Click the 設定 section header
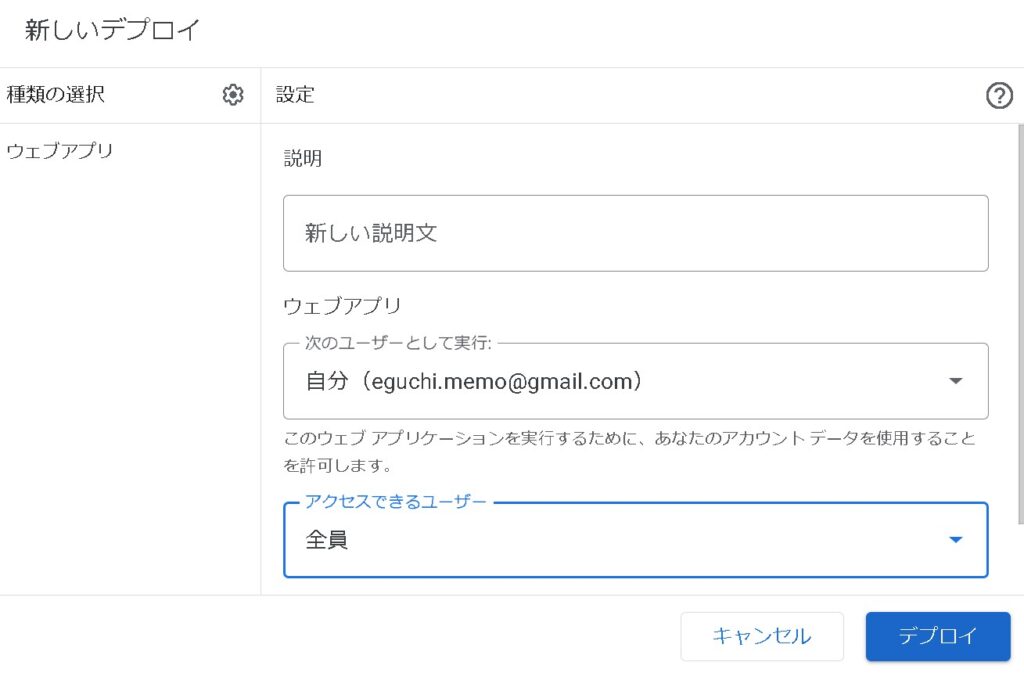The height and width of the screenshot is (673, 1024). pos(292,95)
